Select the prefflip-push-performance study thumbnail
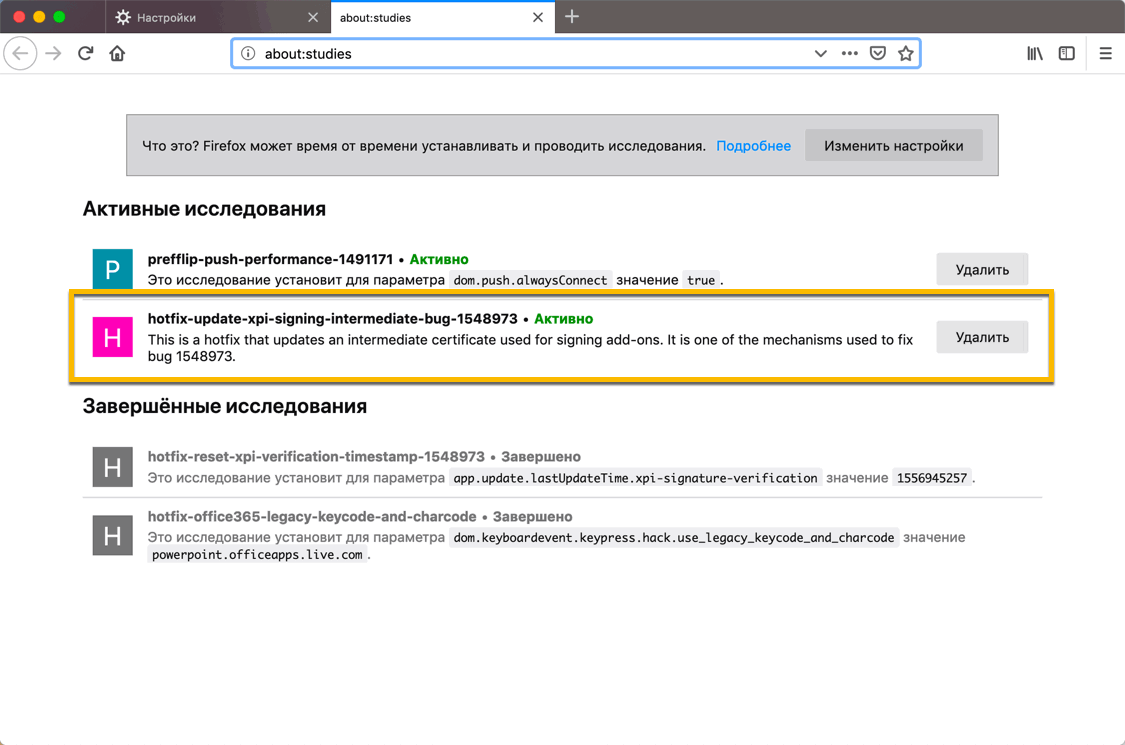1125x745 pixels. 112,268
